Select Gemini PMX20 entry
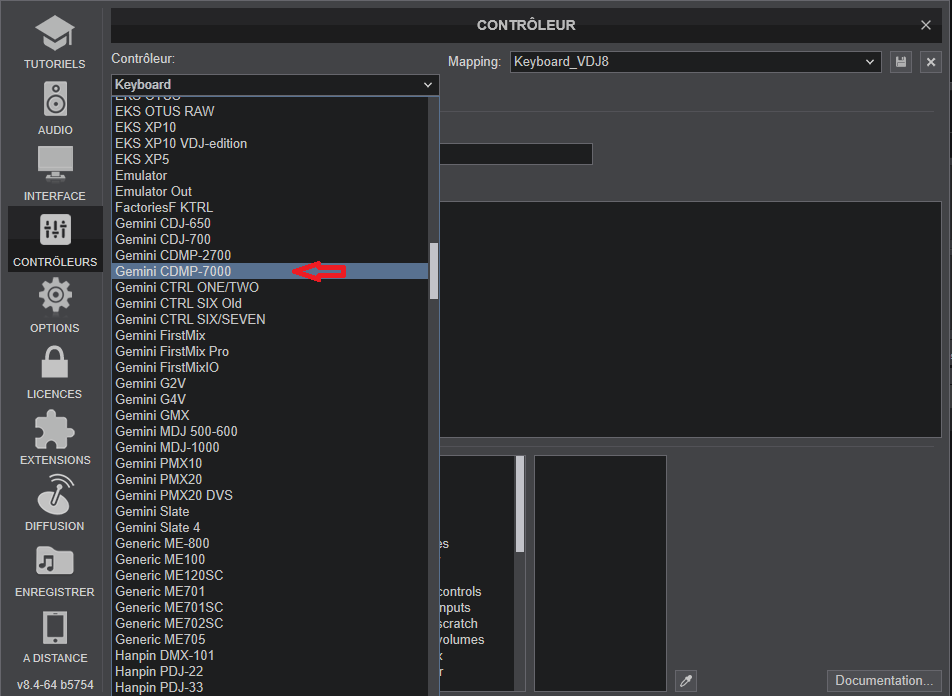This screenshot has width=952, height=696. coord(270,479)
